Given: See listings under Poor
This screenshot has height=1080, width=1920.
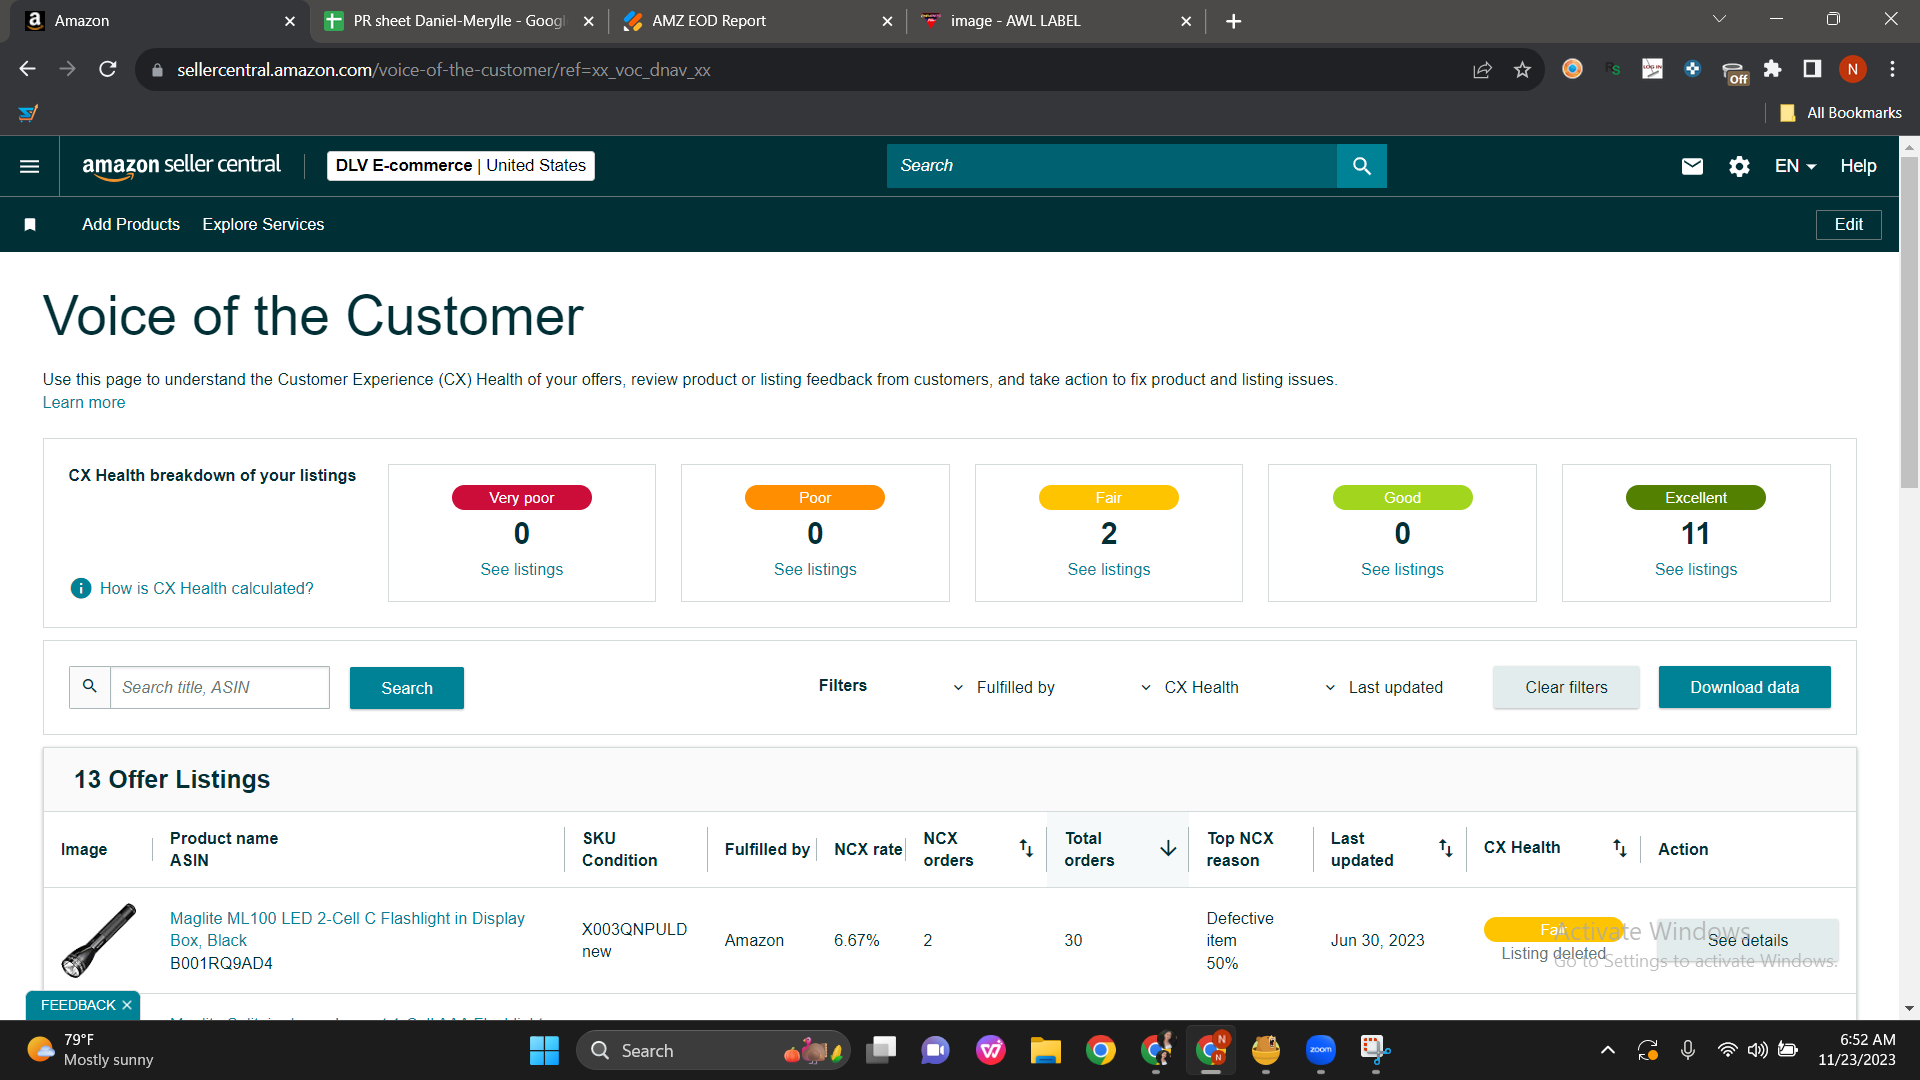Looking at the screenshot, I should click(815, 569).
